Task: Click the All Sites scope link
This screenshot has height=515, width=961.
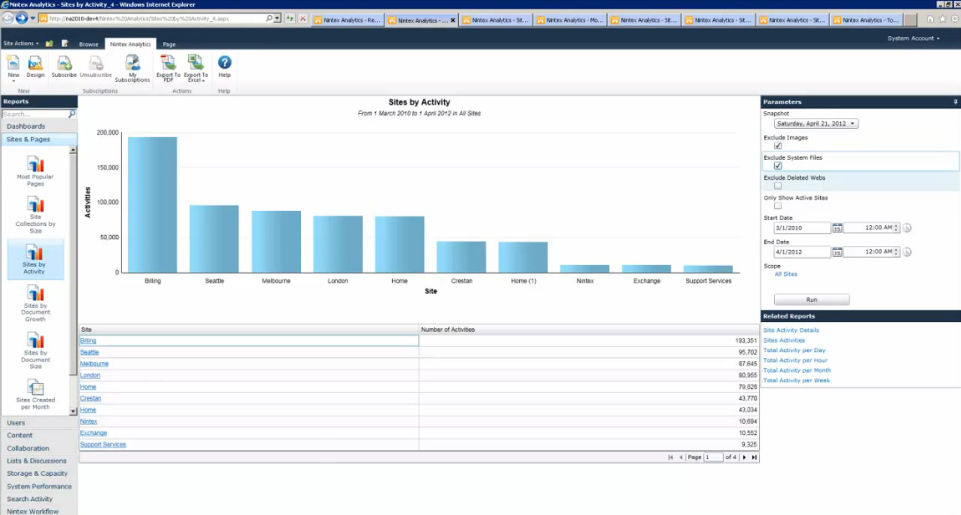Action: [786, 274]
